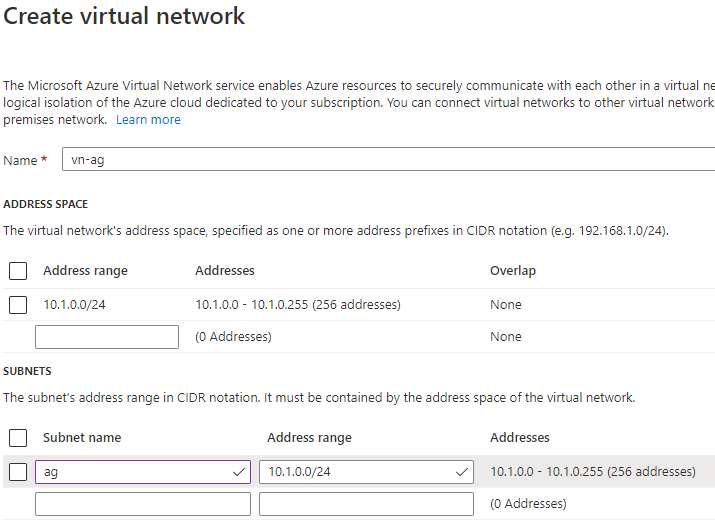Image resolution: width=715 pixels, height=531 pixels.
Task: Tick the Subnets header select-all checkbox
Action: point(18,438)
